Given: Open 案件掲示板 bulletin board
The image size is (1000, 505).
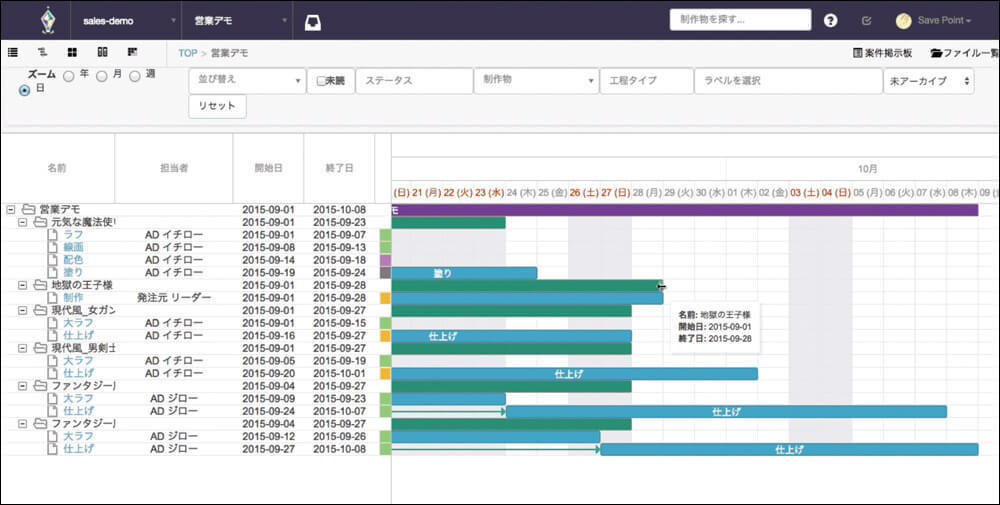Looking at the screenshot, I should pyautogui.click(x=883, y=53).
